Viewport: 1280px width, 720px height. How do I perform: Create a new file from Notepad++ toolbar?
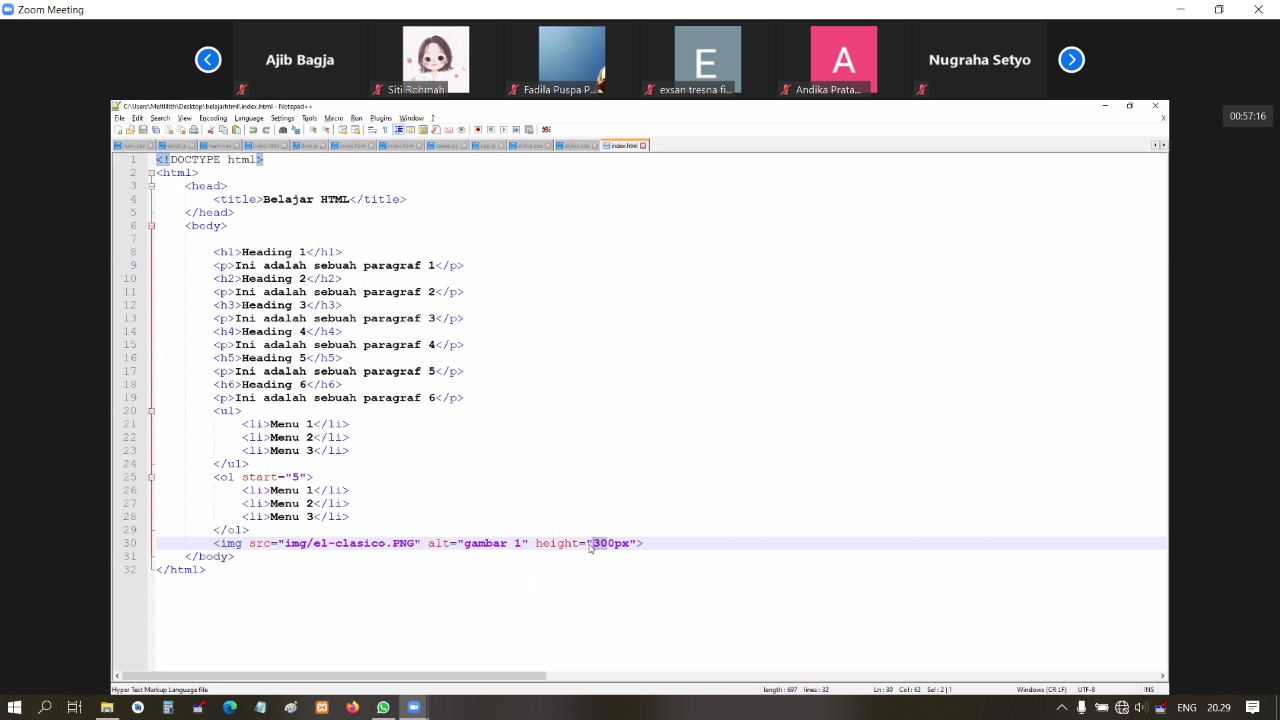(118, 130)
